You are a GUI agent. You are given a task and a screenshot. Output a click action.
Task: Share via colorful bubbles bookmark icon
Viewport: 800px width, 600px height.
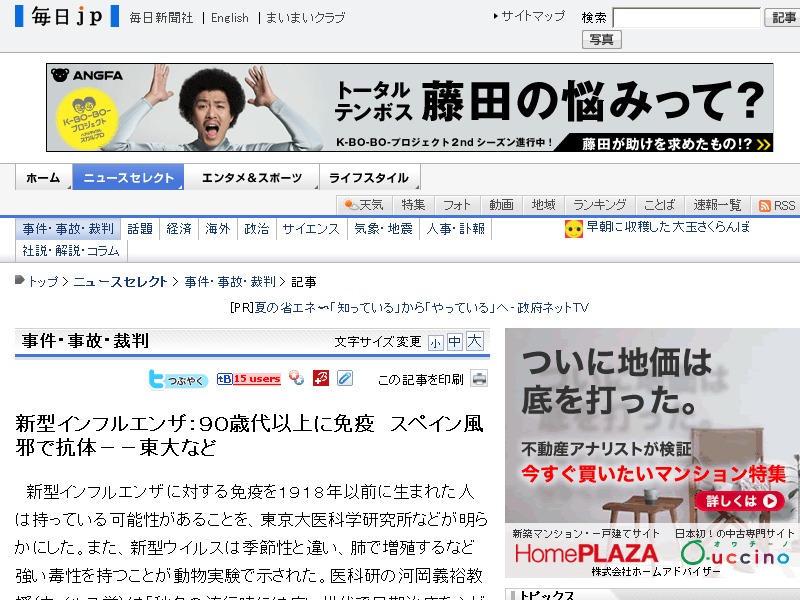click(296, 378)
